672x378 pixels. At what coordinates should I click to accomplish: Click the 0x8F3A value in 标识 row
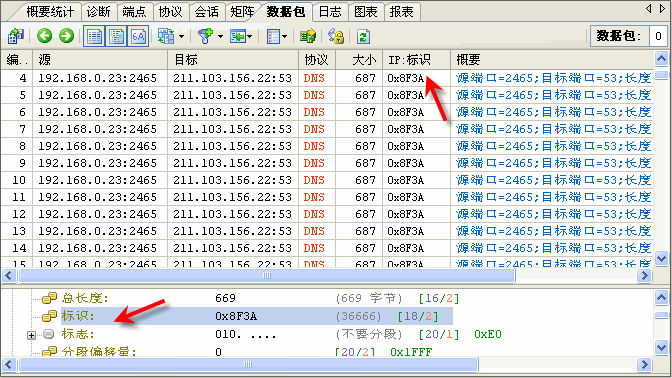point(236,316)
